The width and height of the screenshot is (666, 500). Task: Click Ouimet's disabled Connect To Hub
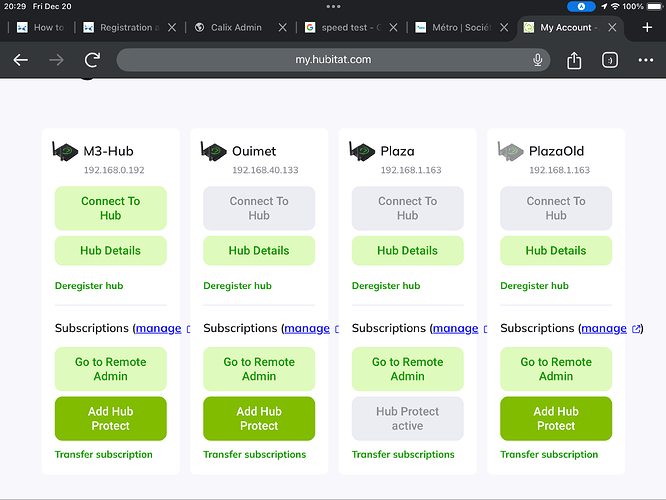[x=259, y=208]
